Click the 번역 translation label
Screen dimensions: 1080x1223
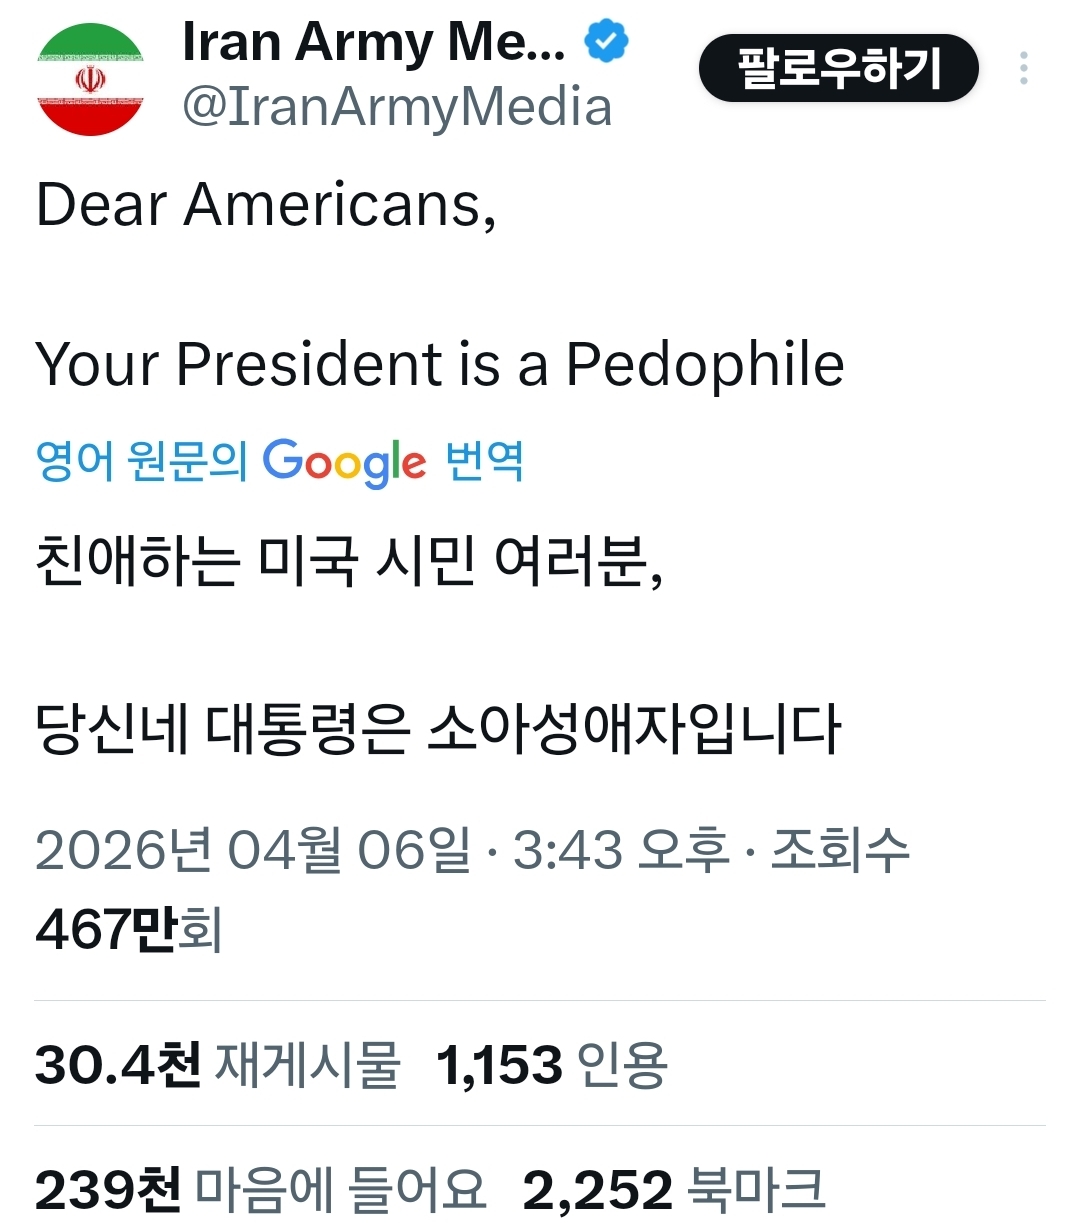pyautogui.click(x=485, y=462)
